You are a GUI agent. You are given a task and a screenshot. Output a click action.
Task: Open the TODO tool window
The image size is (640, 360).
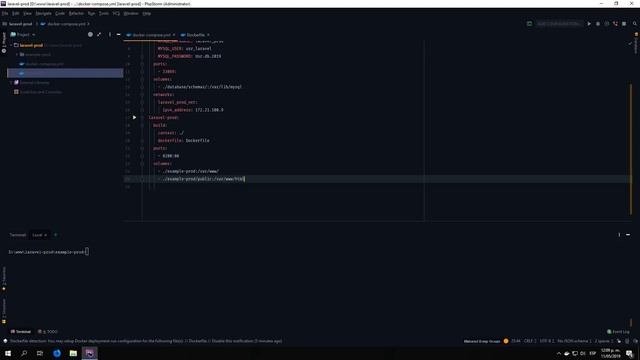click(x=48, y=331)
